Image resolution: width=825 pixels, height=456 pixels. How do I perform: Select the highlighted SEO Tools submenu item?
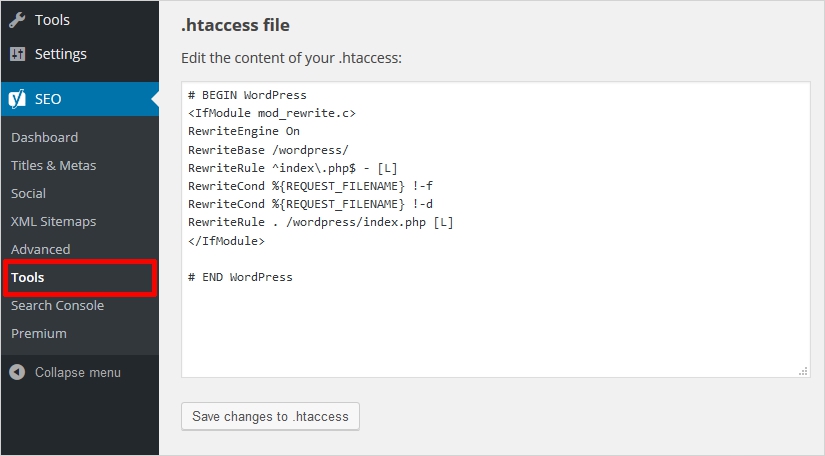point(28,277)
